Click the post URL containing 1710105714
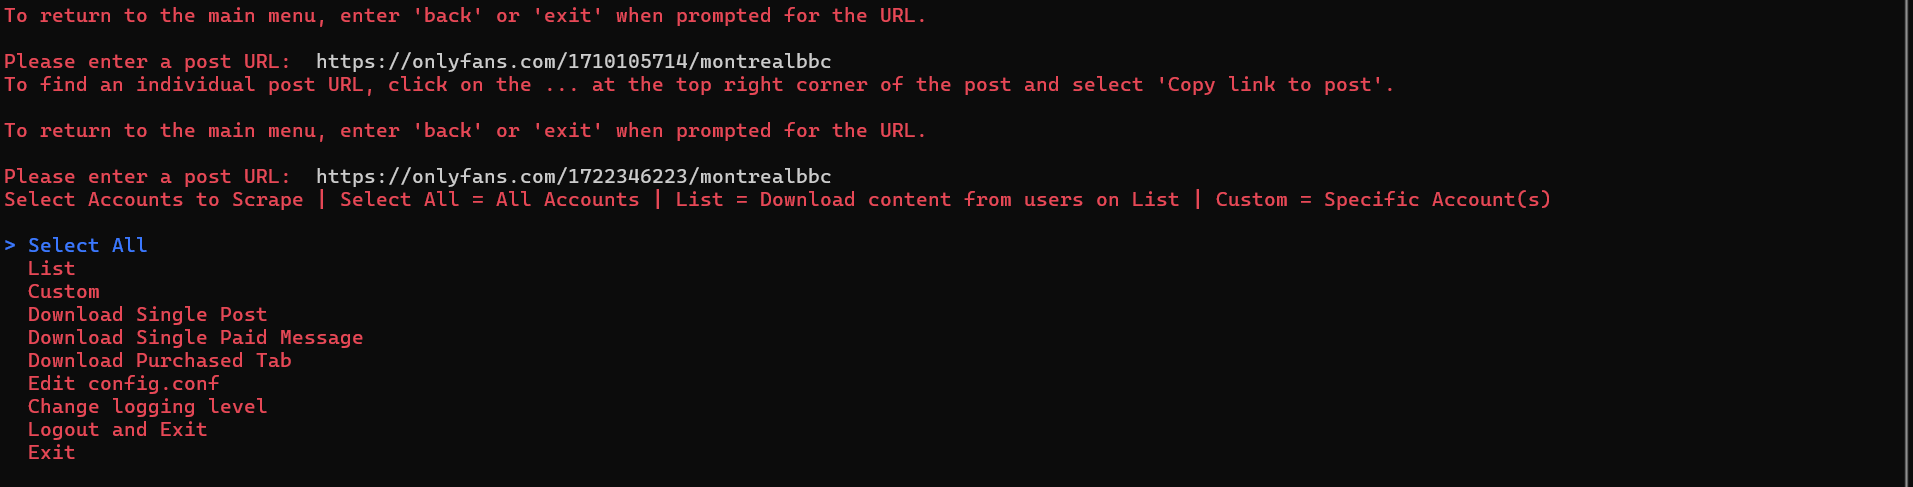 573,61
